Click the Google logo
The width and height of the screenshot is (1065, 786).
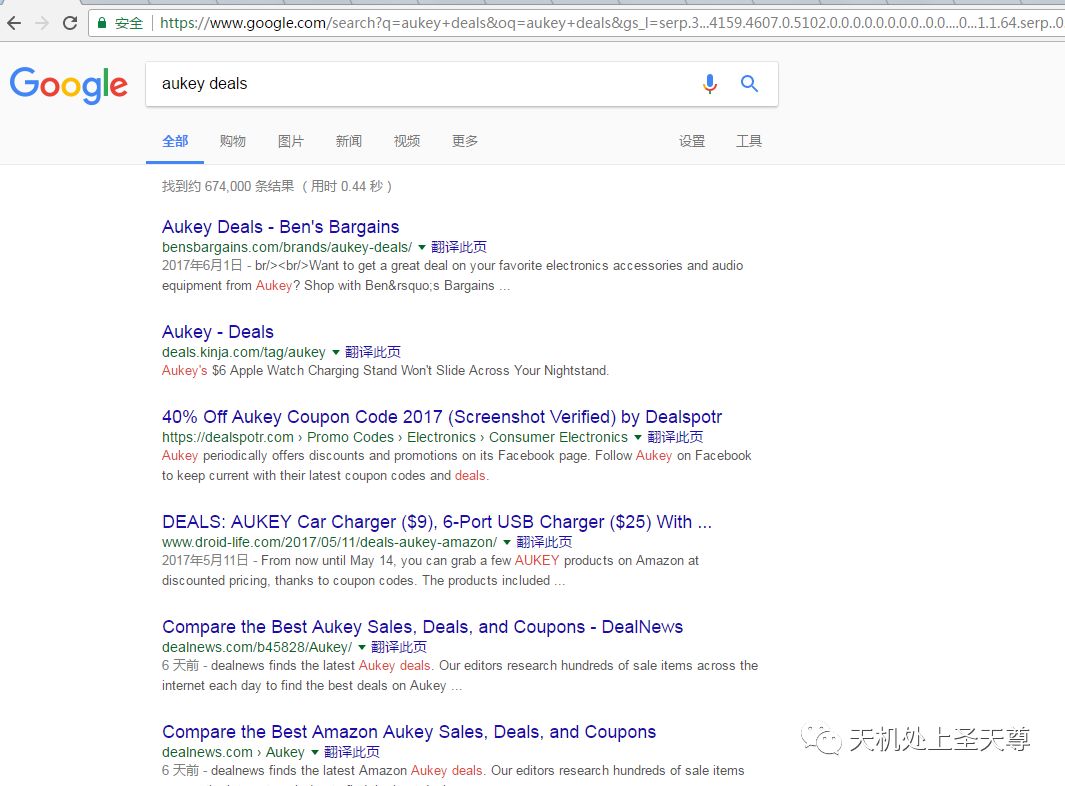pos(69,85)
